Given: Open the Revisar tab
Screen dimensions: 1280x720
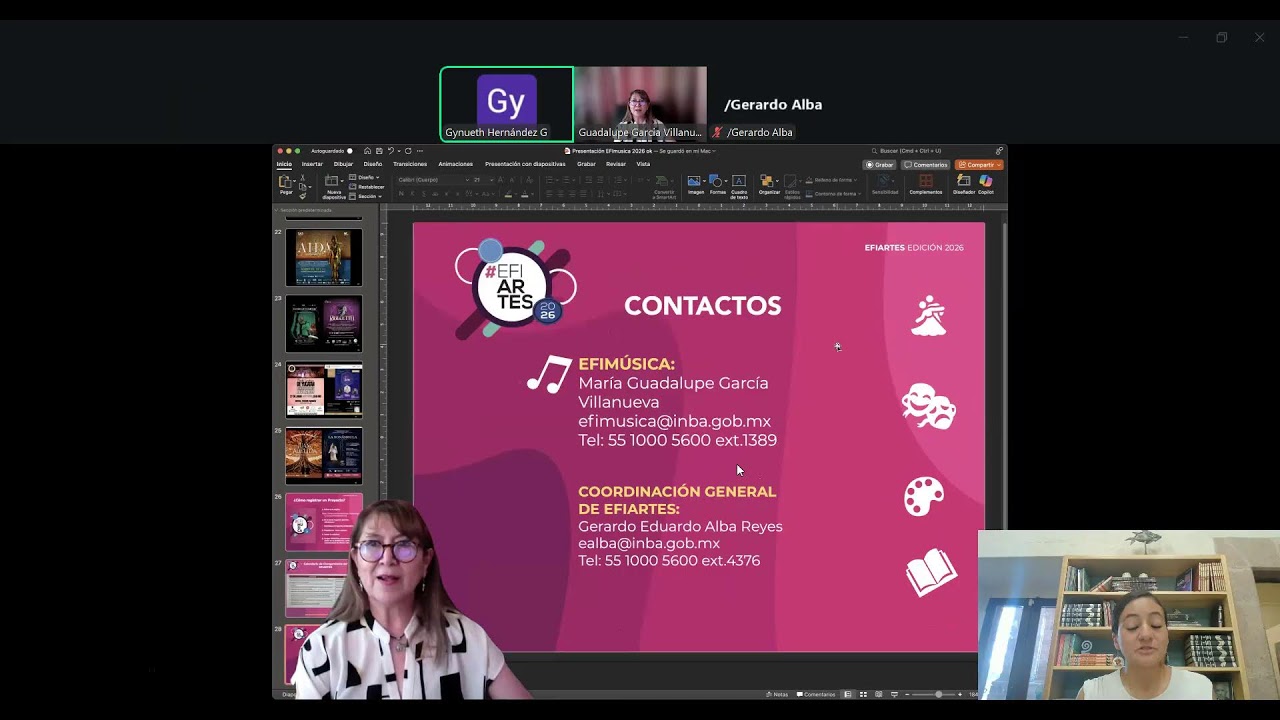Looking at the screenshot, I should [x=616, y=164].
